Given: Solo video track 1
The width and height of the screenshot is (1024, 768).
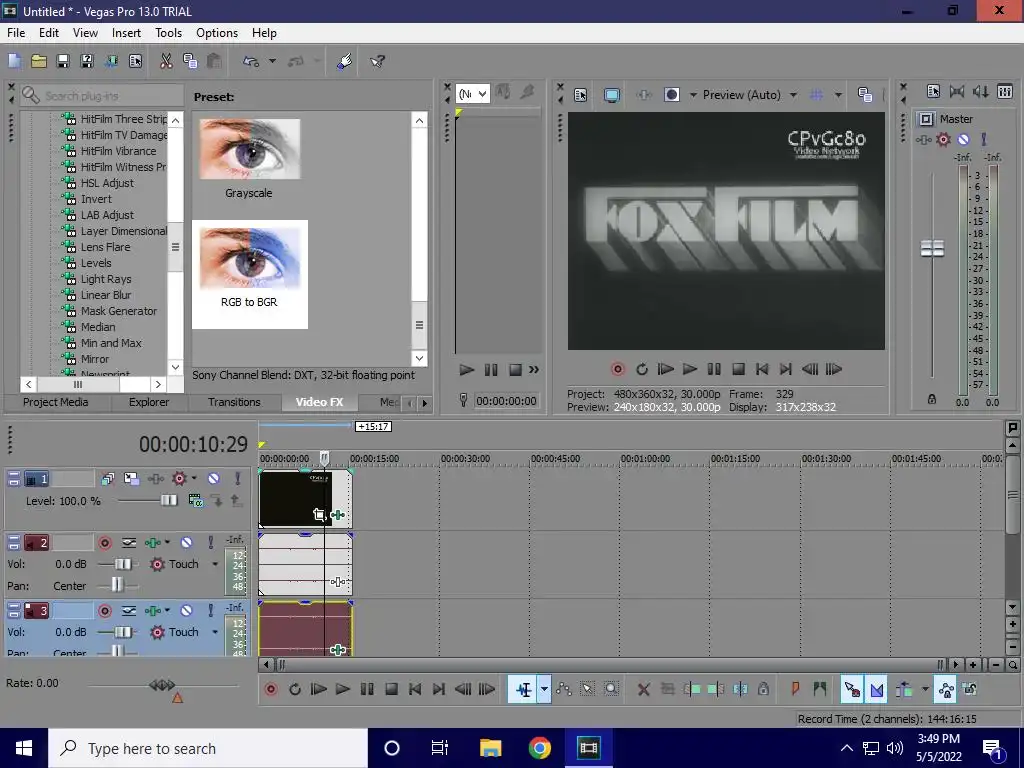Looking at the screenshot, I should pos(238,479).
